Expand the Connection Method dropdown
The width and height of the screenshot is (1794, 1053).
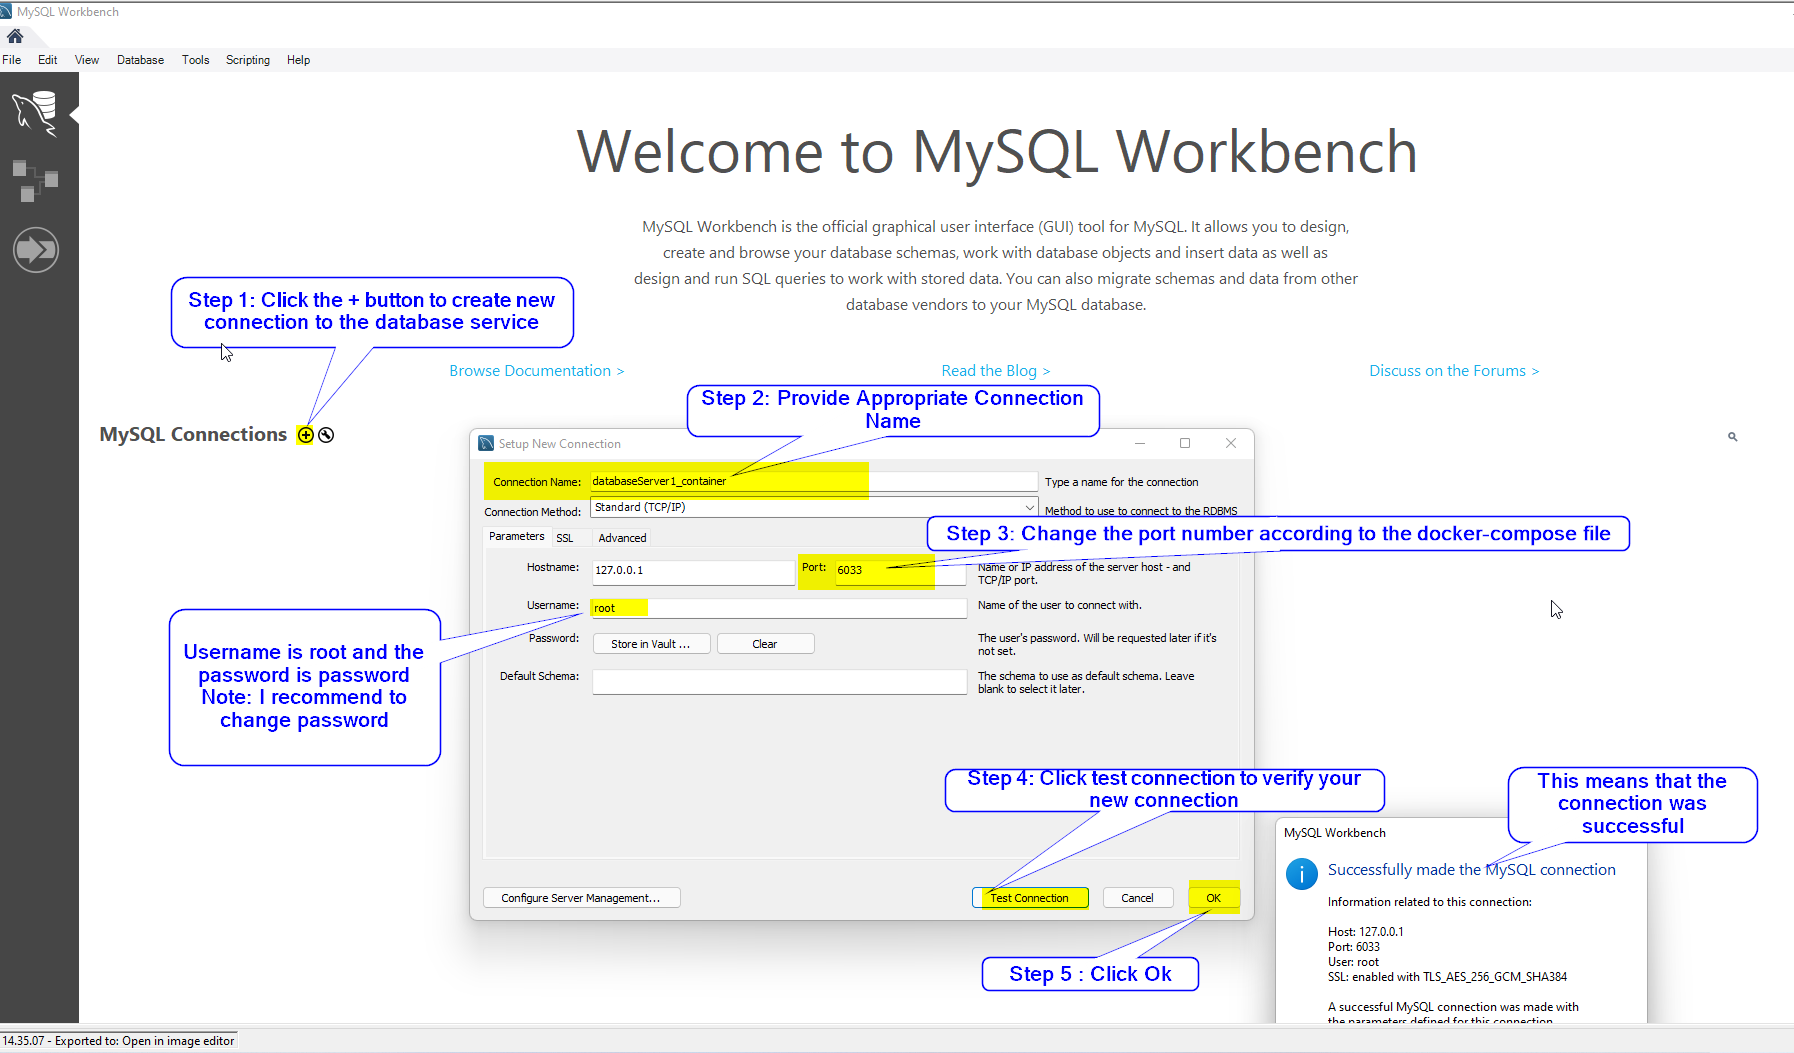[x=1029, y=507]
